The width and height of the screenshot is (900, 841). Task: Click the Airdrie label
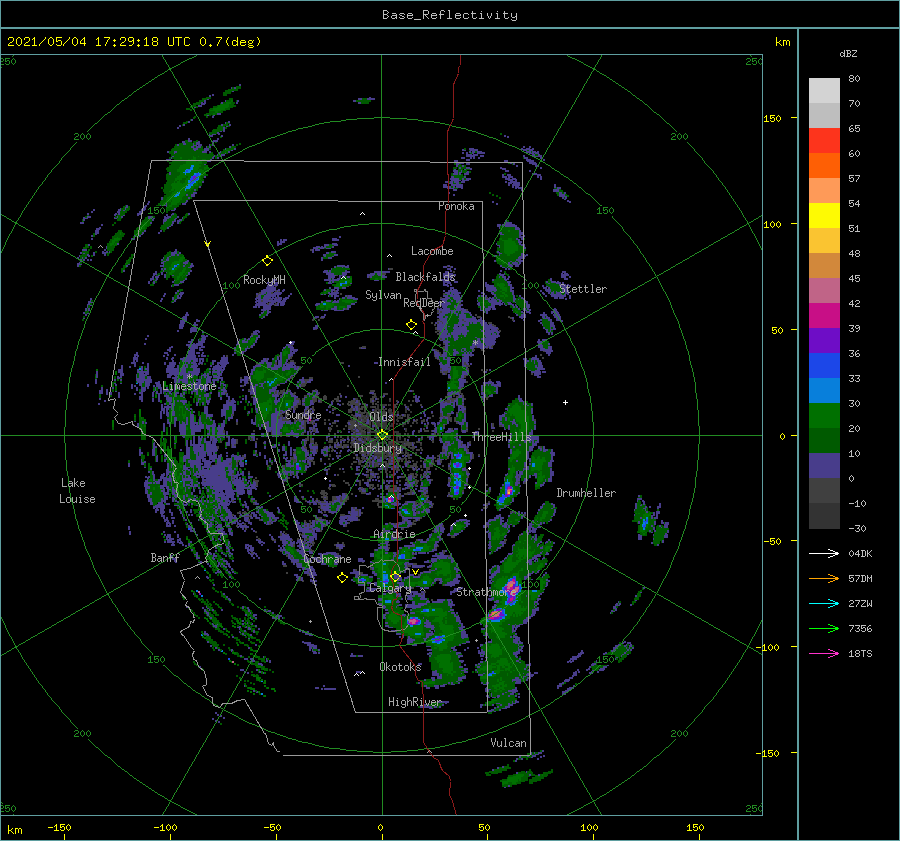coord(394,534)
